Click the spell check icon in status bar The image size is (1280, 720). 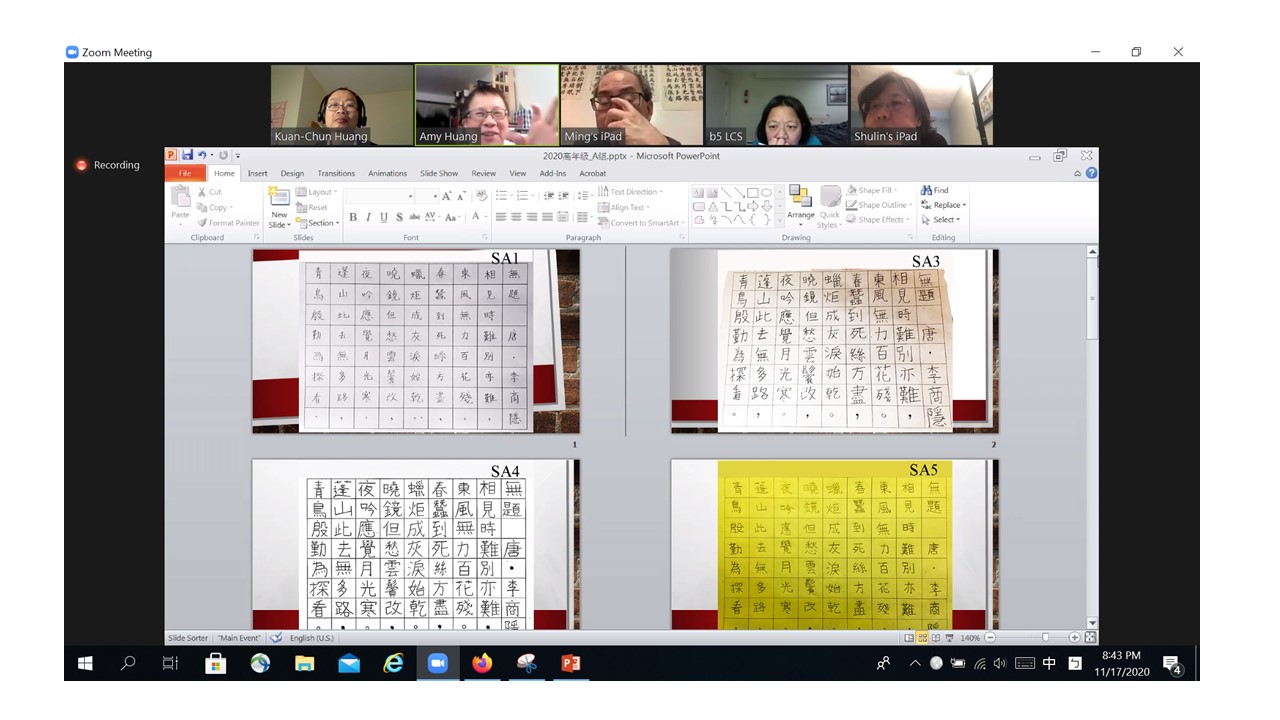coord(276,638)
